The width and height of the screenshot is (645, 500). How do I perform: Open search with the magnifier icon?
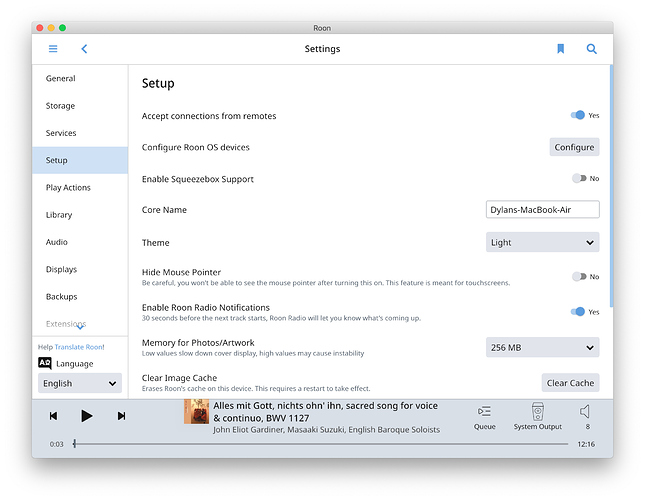[x=591, y=49]
